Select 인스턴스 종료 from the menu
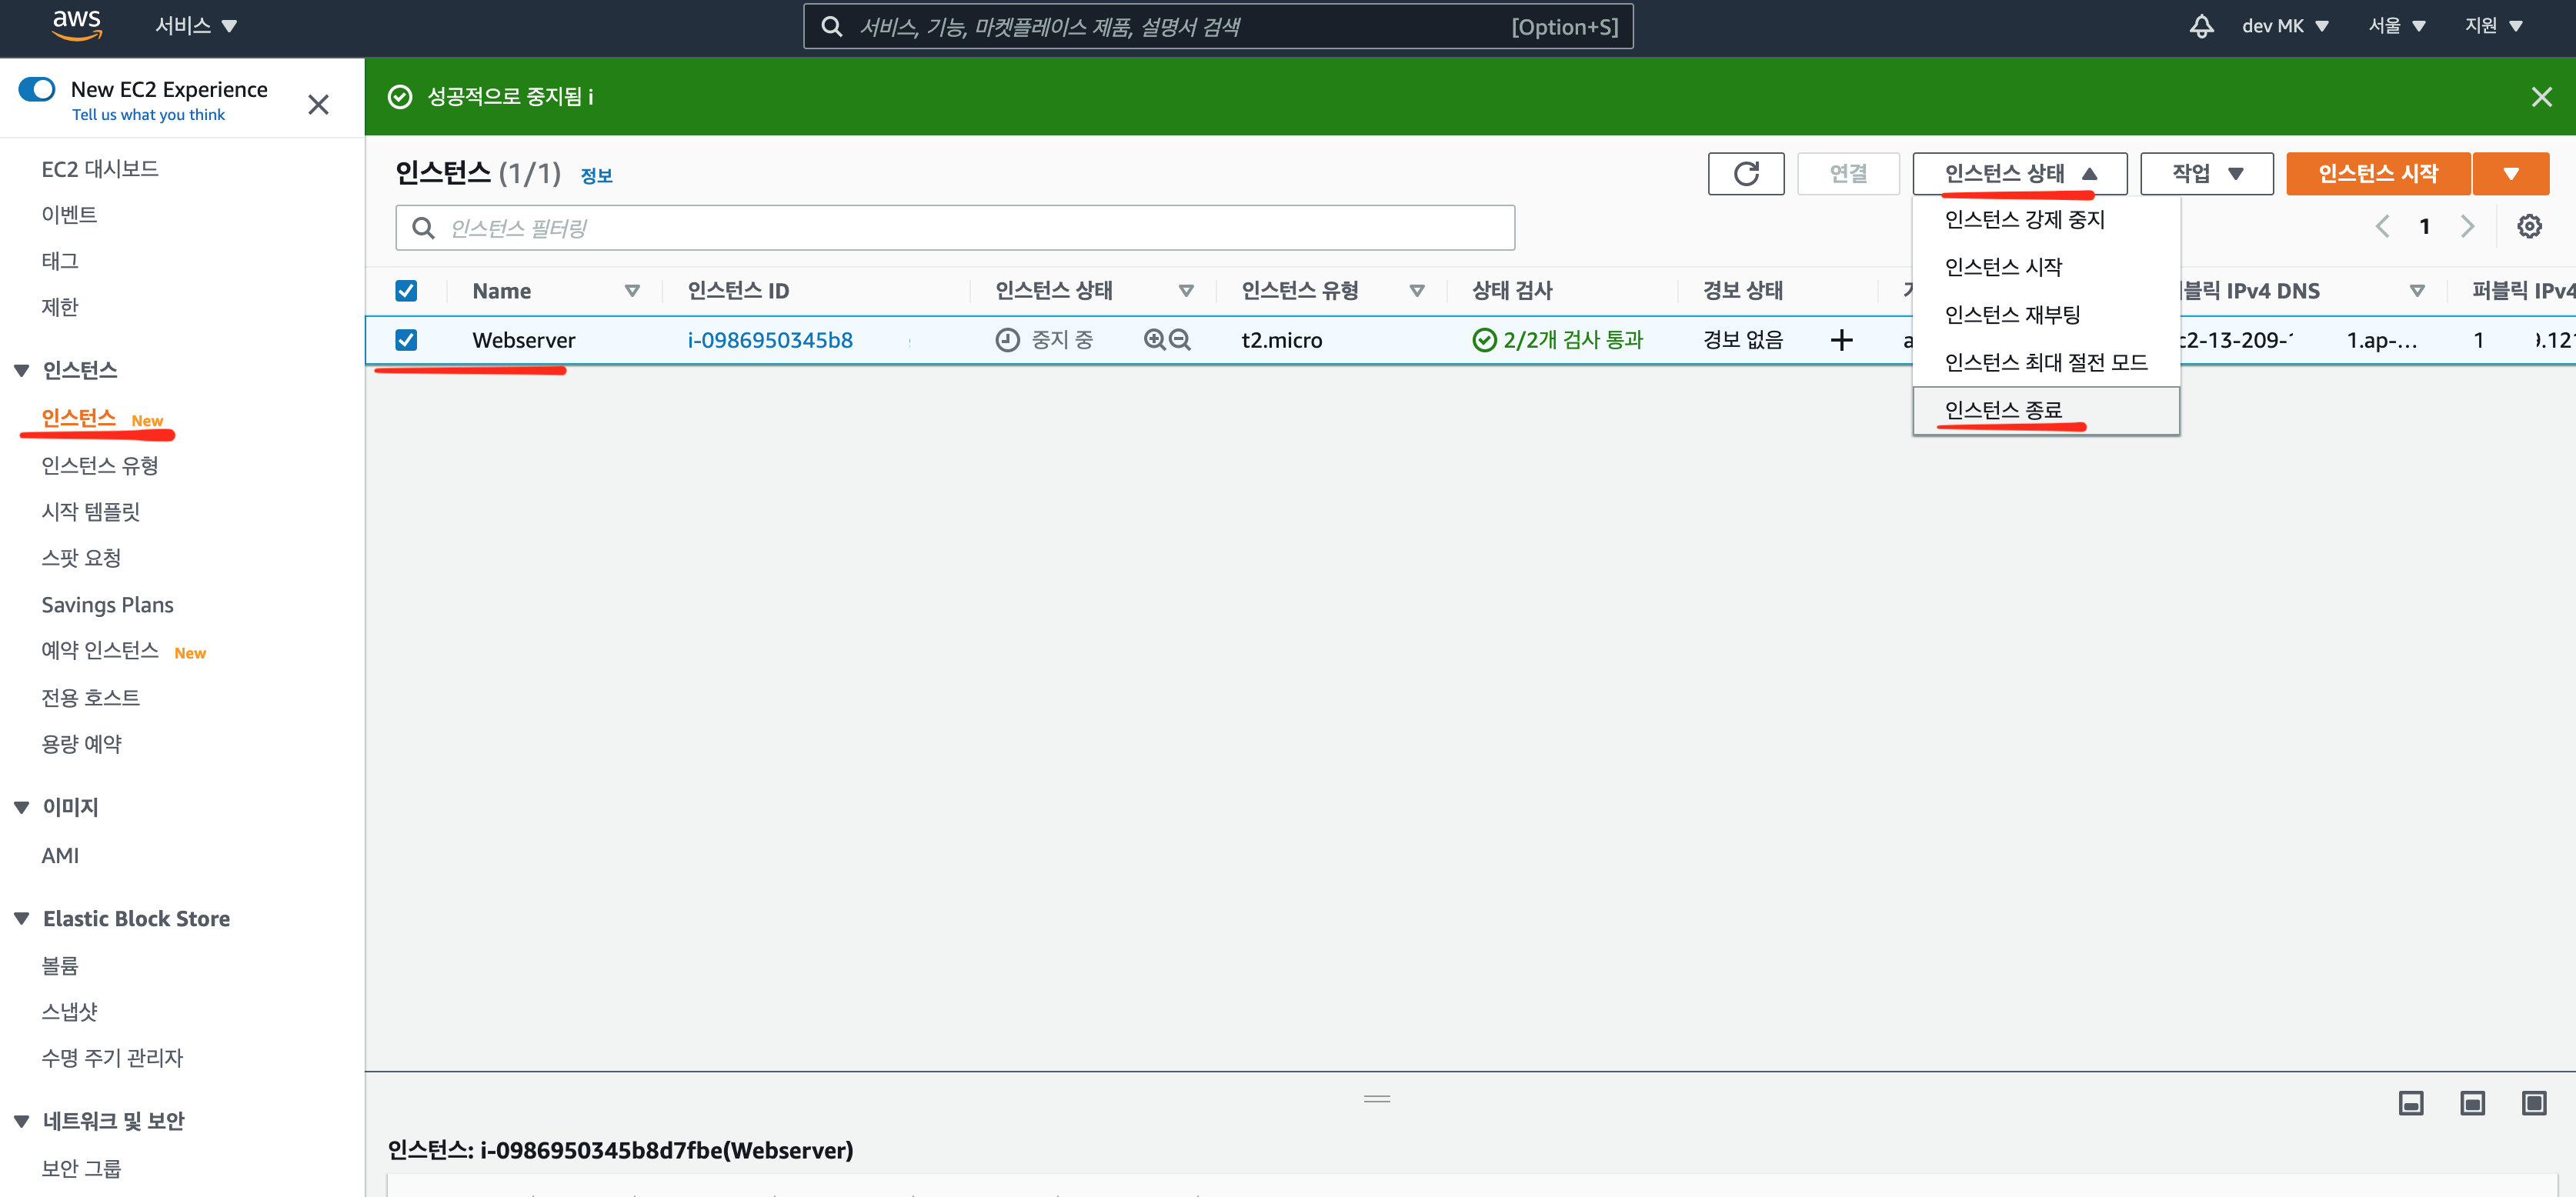2576x1197 pixels. 2003,410
